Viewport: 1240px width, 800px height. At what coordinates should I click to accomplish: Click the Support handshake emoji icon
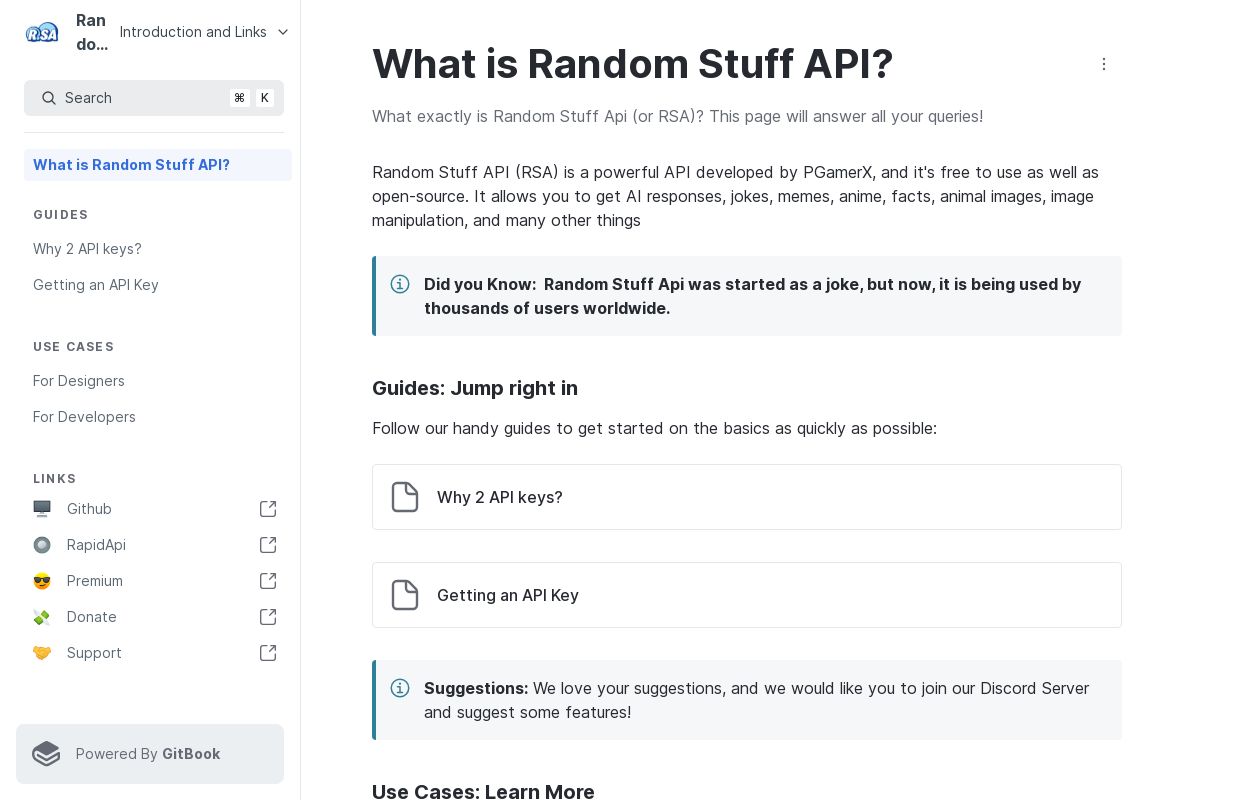pyautogui.click(x=42, y=653)
